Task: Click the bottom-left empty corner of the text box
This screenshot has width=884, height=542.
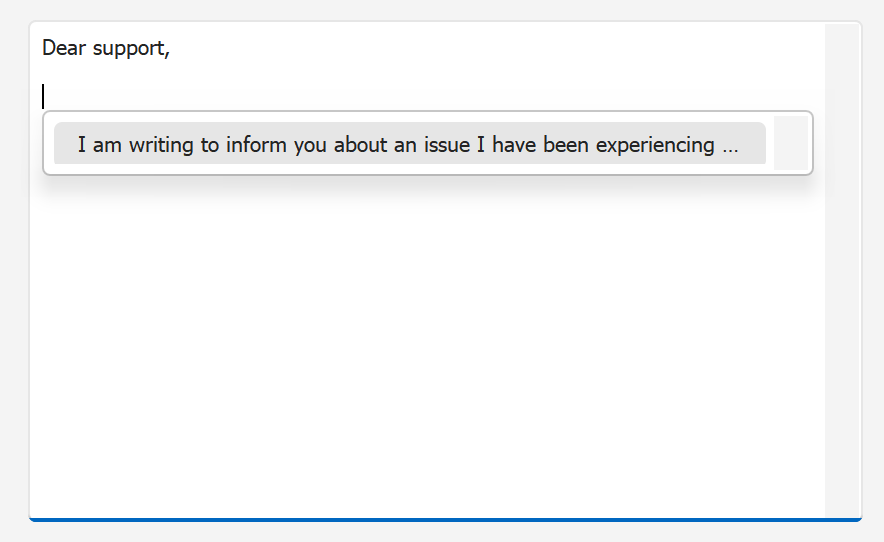Action: (x=50, y=500)
